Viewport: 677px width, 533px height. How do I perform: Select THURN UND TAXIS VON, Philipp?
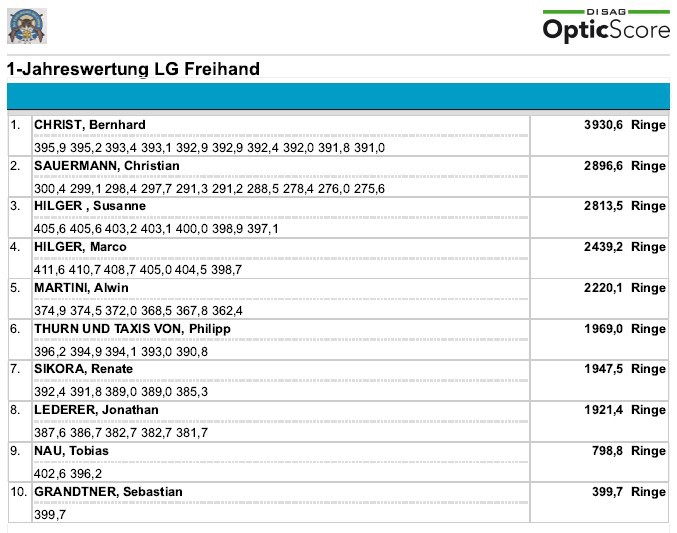[132, 329]
